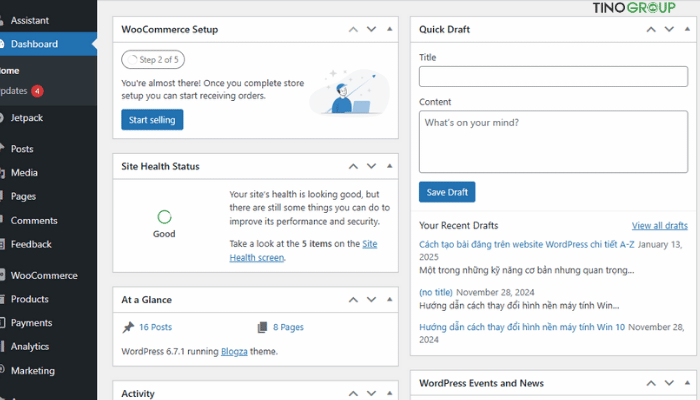
Task: Click the Updates count badge 4
Action: tap(38, 91)
